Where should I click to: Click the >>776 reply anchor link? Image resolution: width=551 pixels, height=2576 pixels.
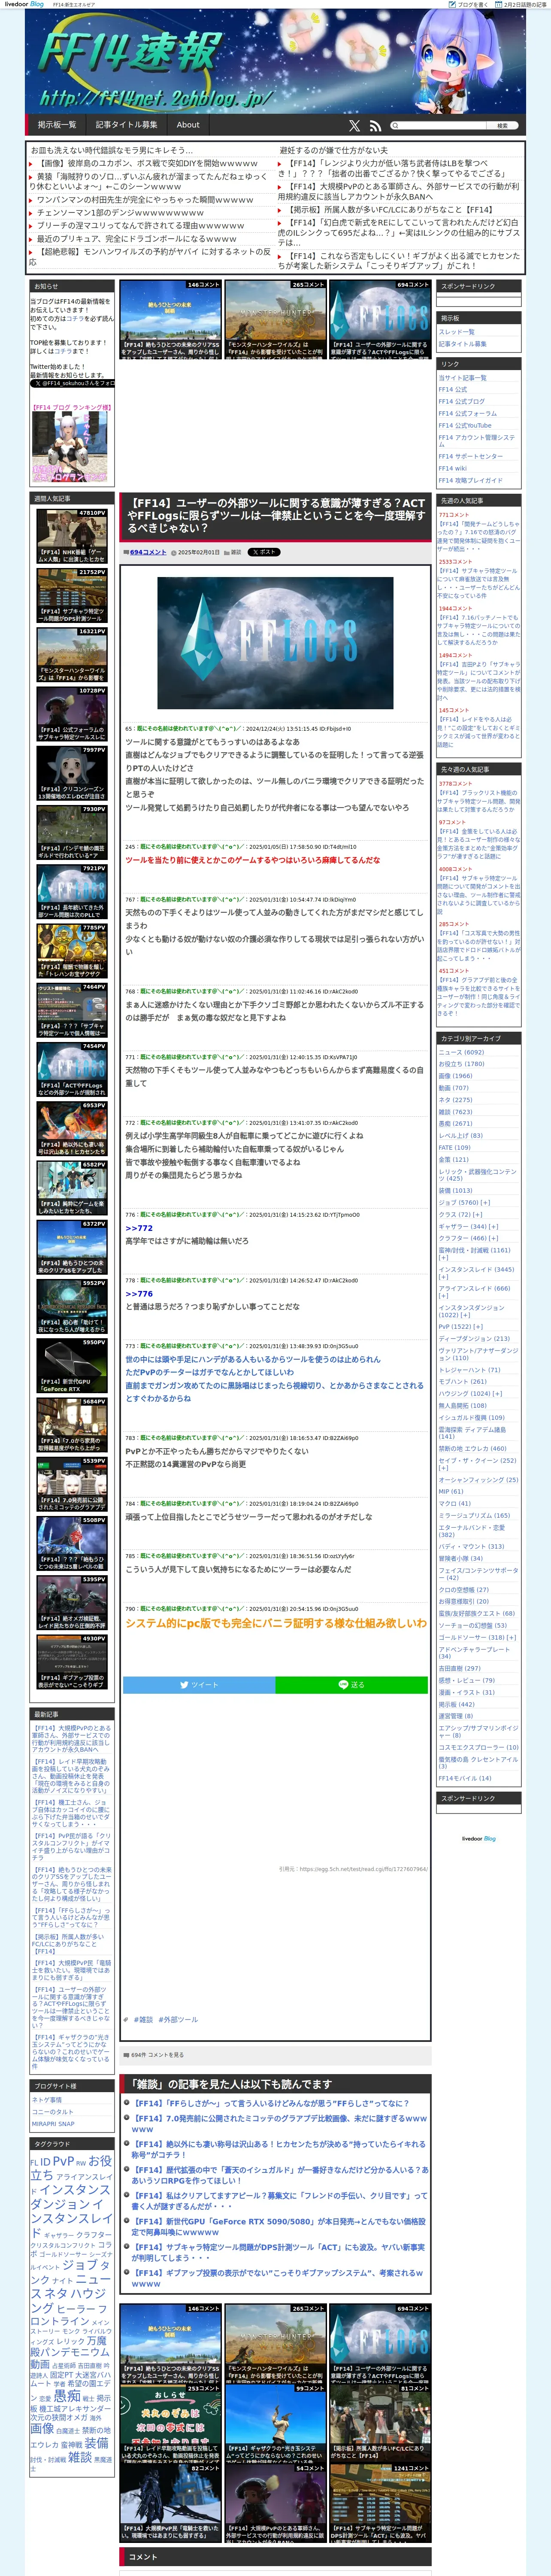pyautogui.click(x=139, y=1293)
